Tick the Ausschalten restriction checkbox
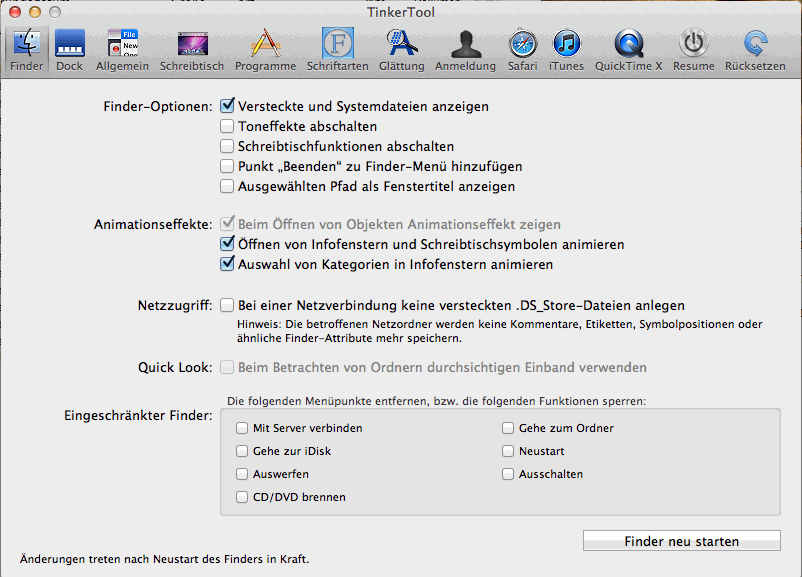 click(508, 474)
